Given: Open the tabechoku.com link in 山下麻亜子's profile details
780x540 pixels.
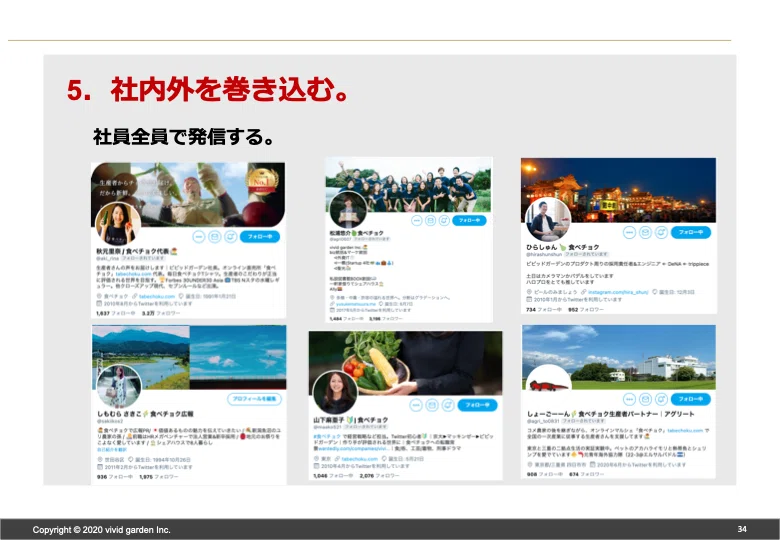Looking at the screenshot, I should (360, 458).
